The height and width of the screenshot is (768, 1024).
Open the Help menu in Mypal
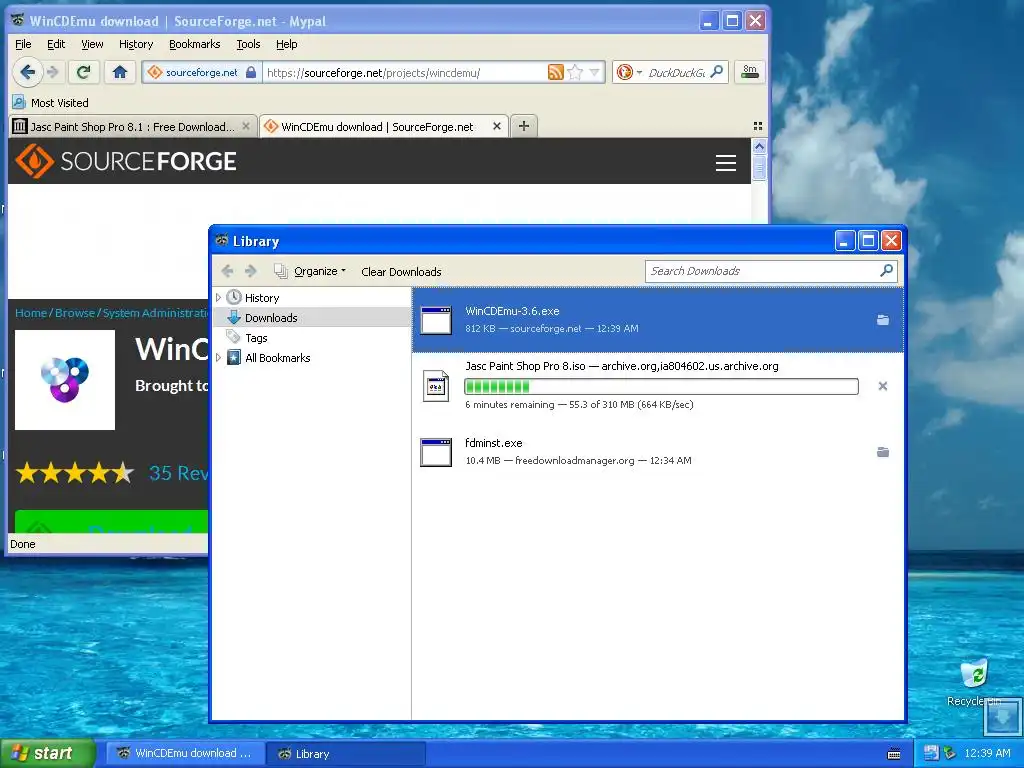pyautogui.click(x=287, y=44)
